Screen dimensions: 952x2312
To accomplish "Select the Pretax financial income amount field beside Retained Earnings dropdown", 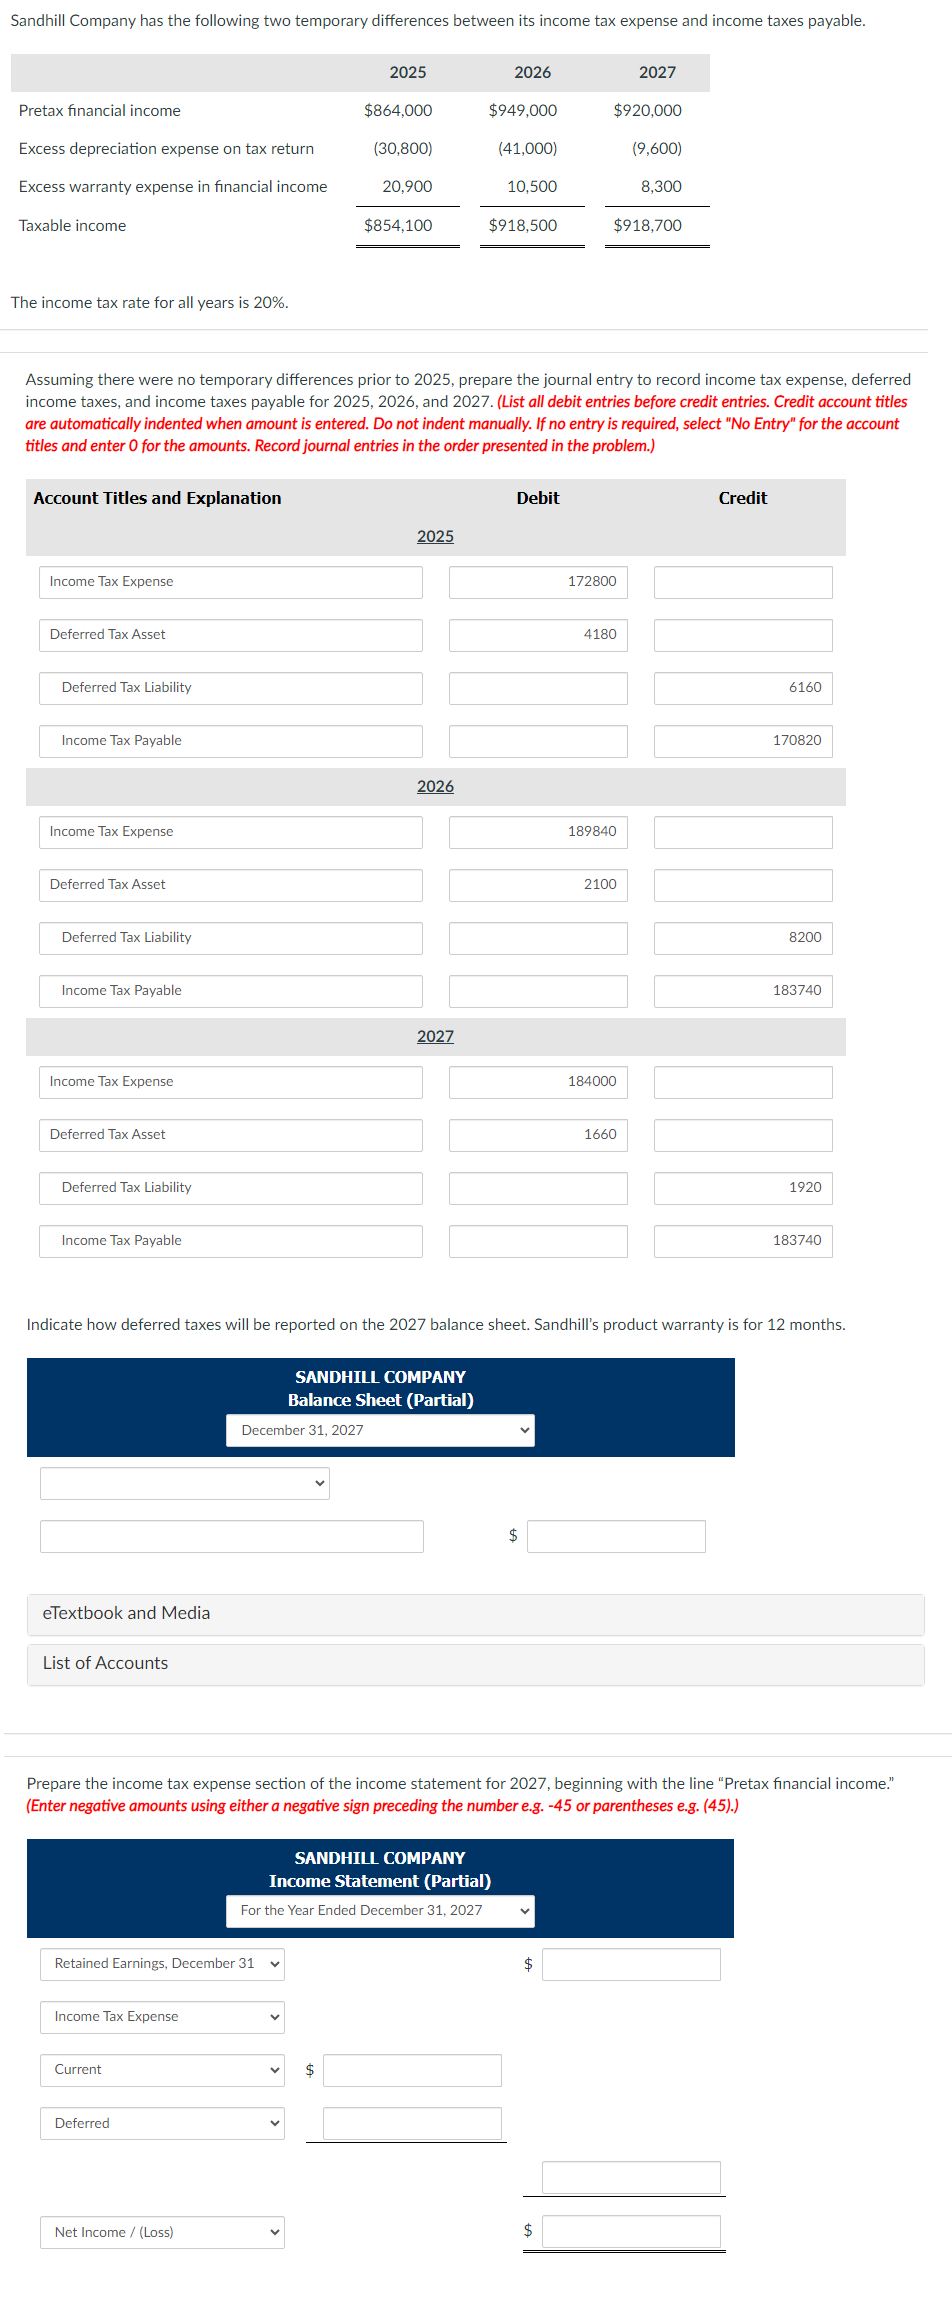I will pyautogui.click(x=631, y=1963).
